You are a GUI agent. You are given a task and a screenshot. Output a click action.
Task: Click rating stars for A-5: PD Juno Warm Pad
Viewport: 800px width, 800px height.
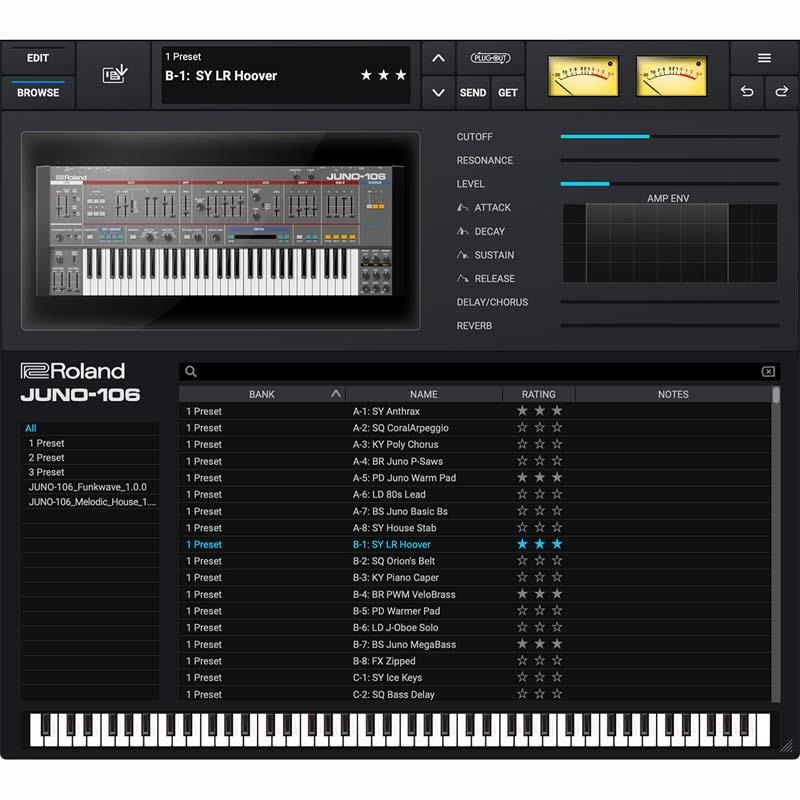point(539,478)
